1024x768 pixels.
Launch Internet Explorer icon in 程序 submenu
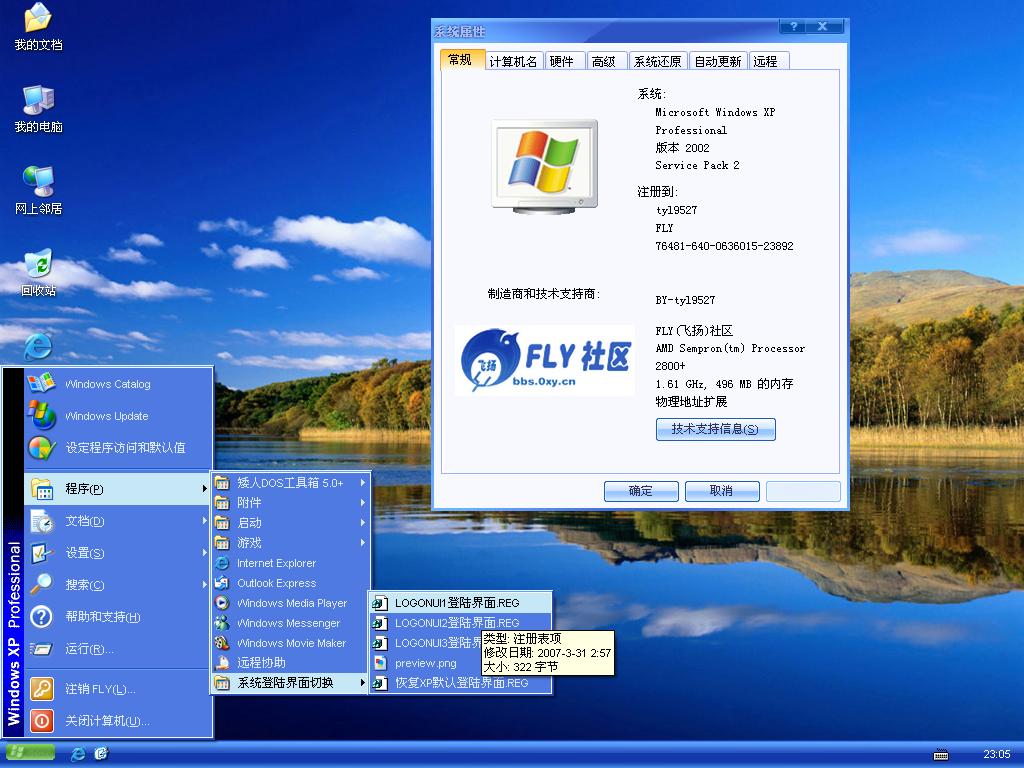(223, 563)
